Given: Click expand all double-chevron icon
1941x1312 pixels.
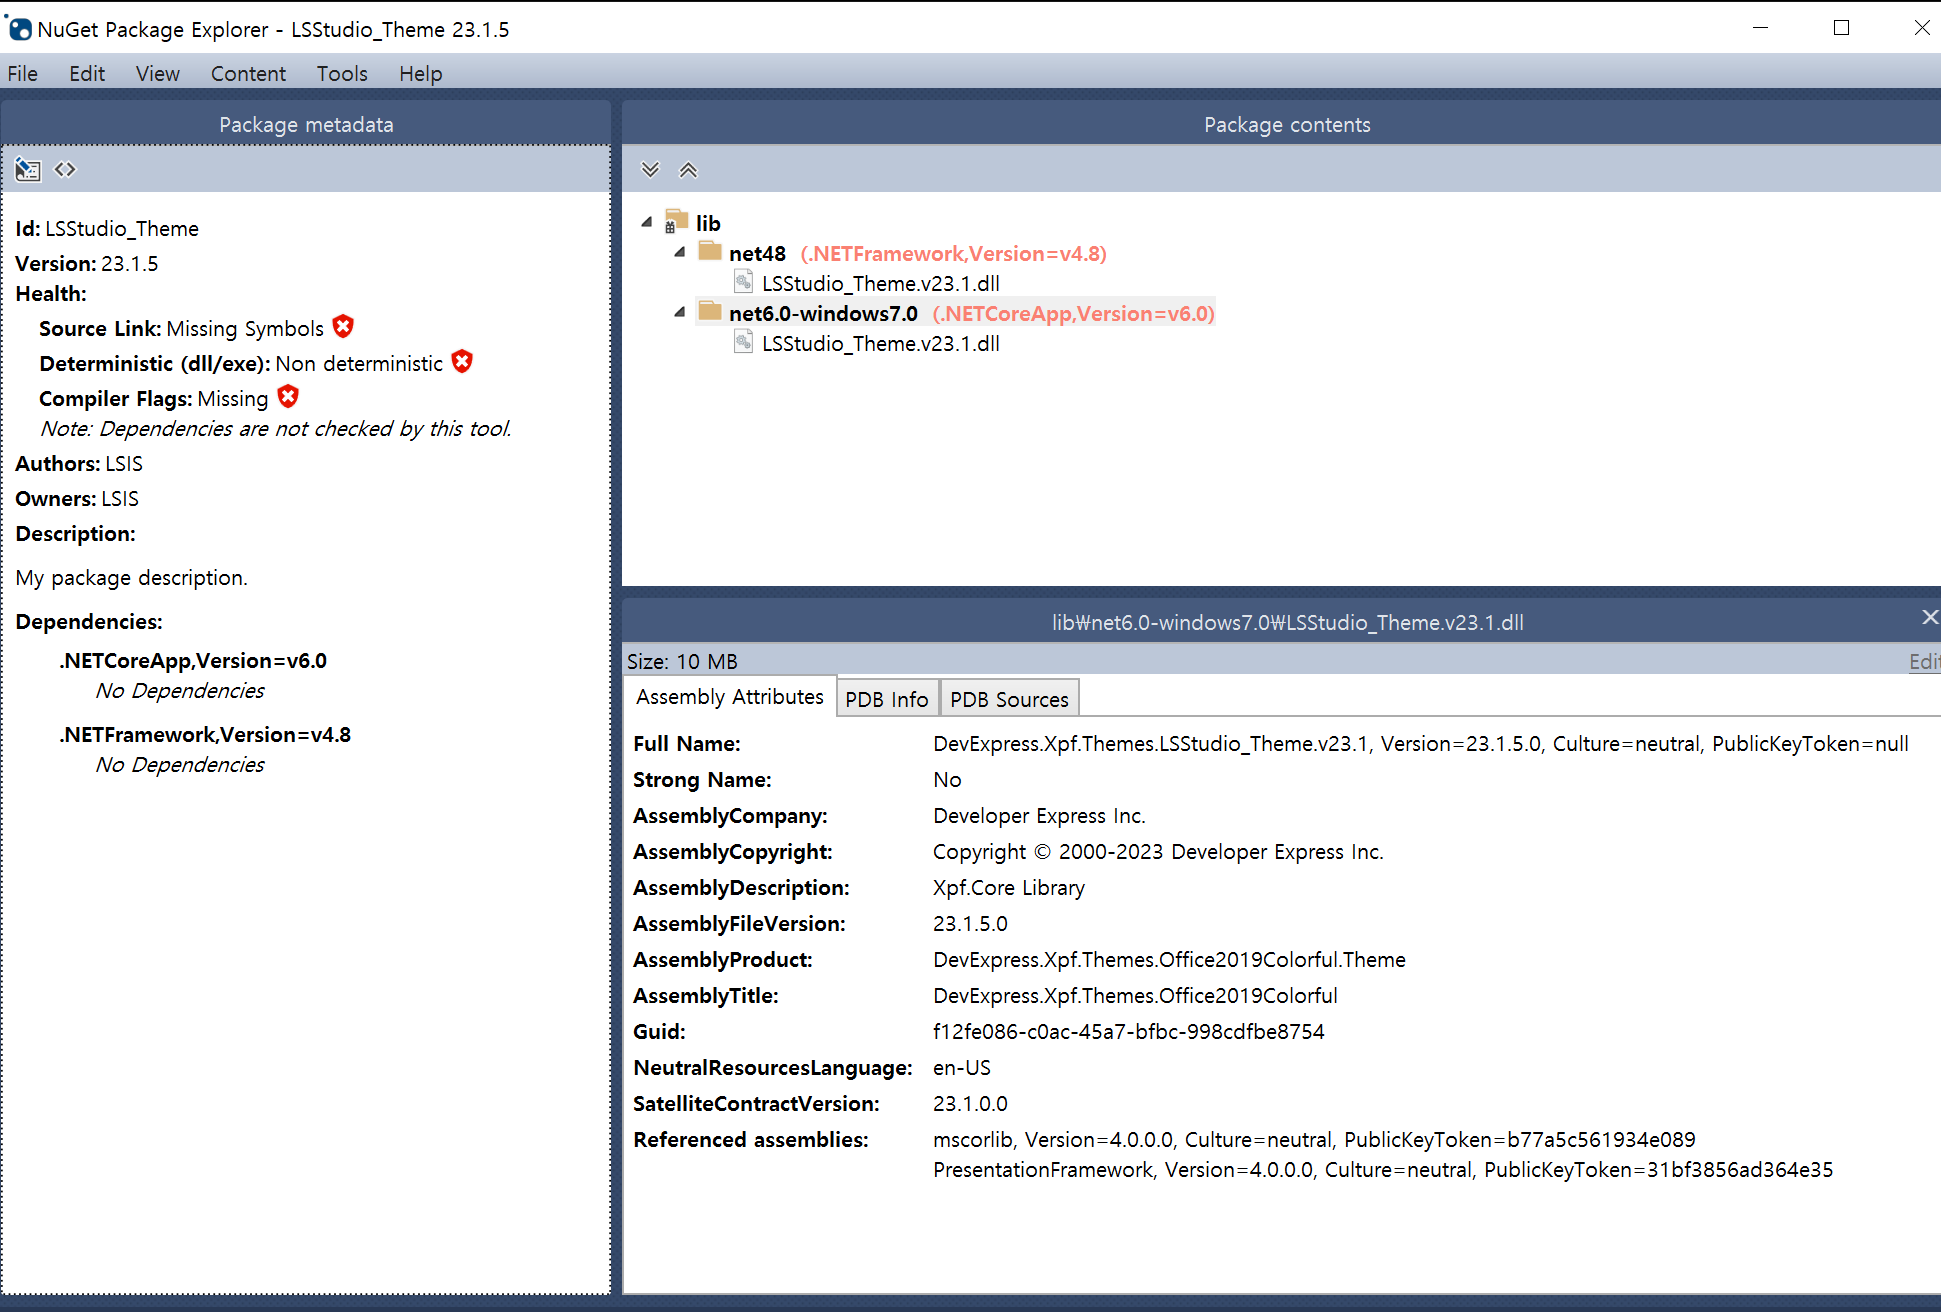Looking at the screenshot, I should (650, 170).
